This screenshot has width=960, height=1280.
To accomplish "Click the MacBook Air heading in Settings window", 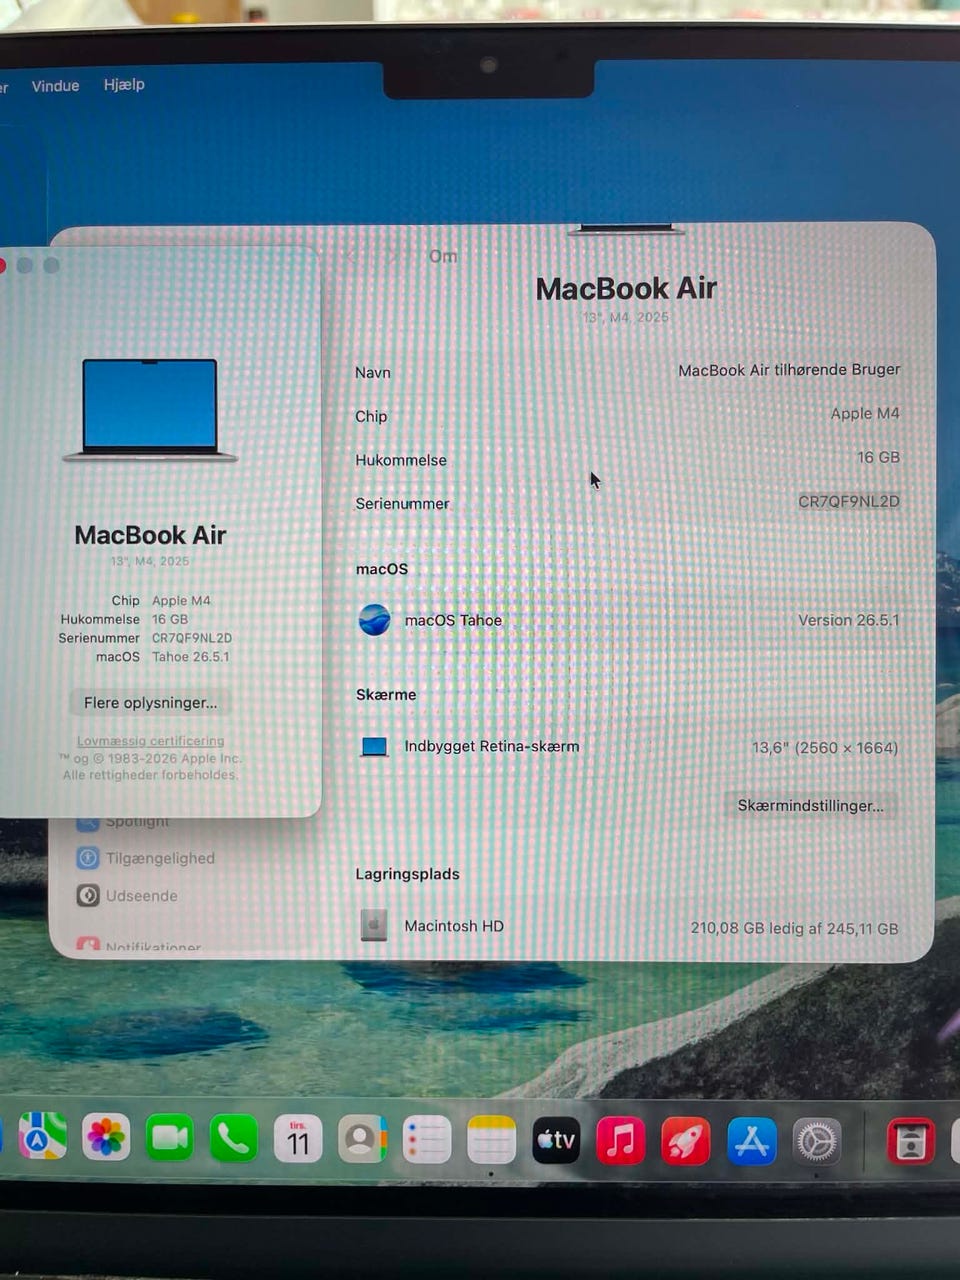I will pyautogui.click(x=626, y=289).
